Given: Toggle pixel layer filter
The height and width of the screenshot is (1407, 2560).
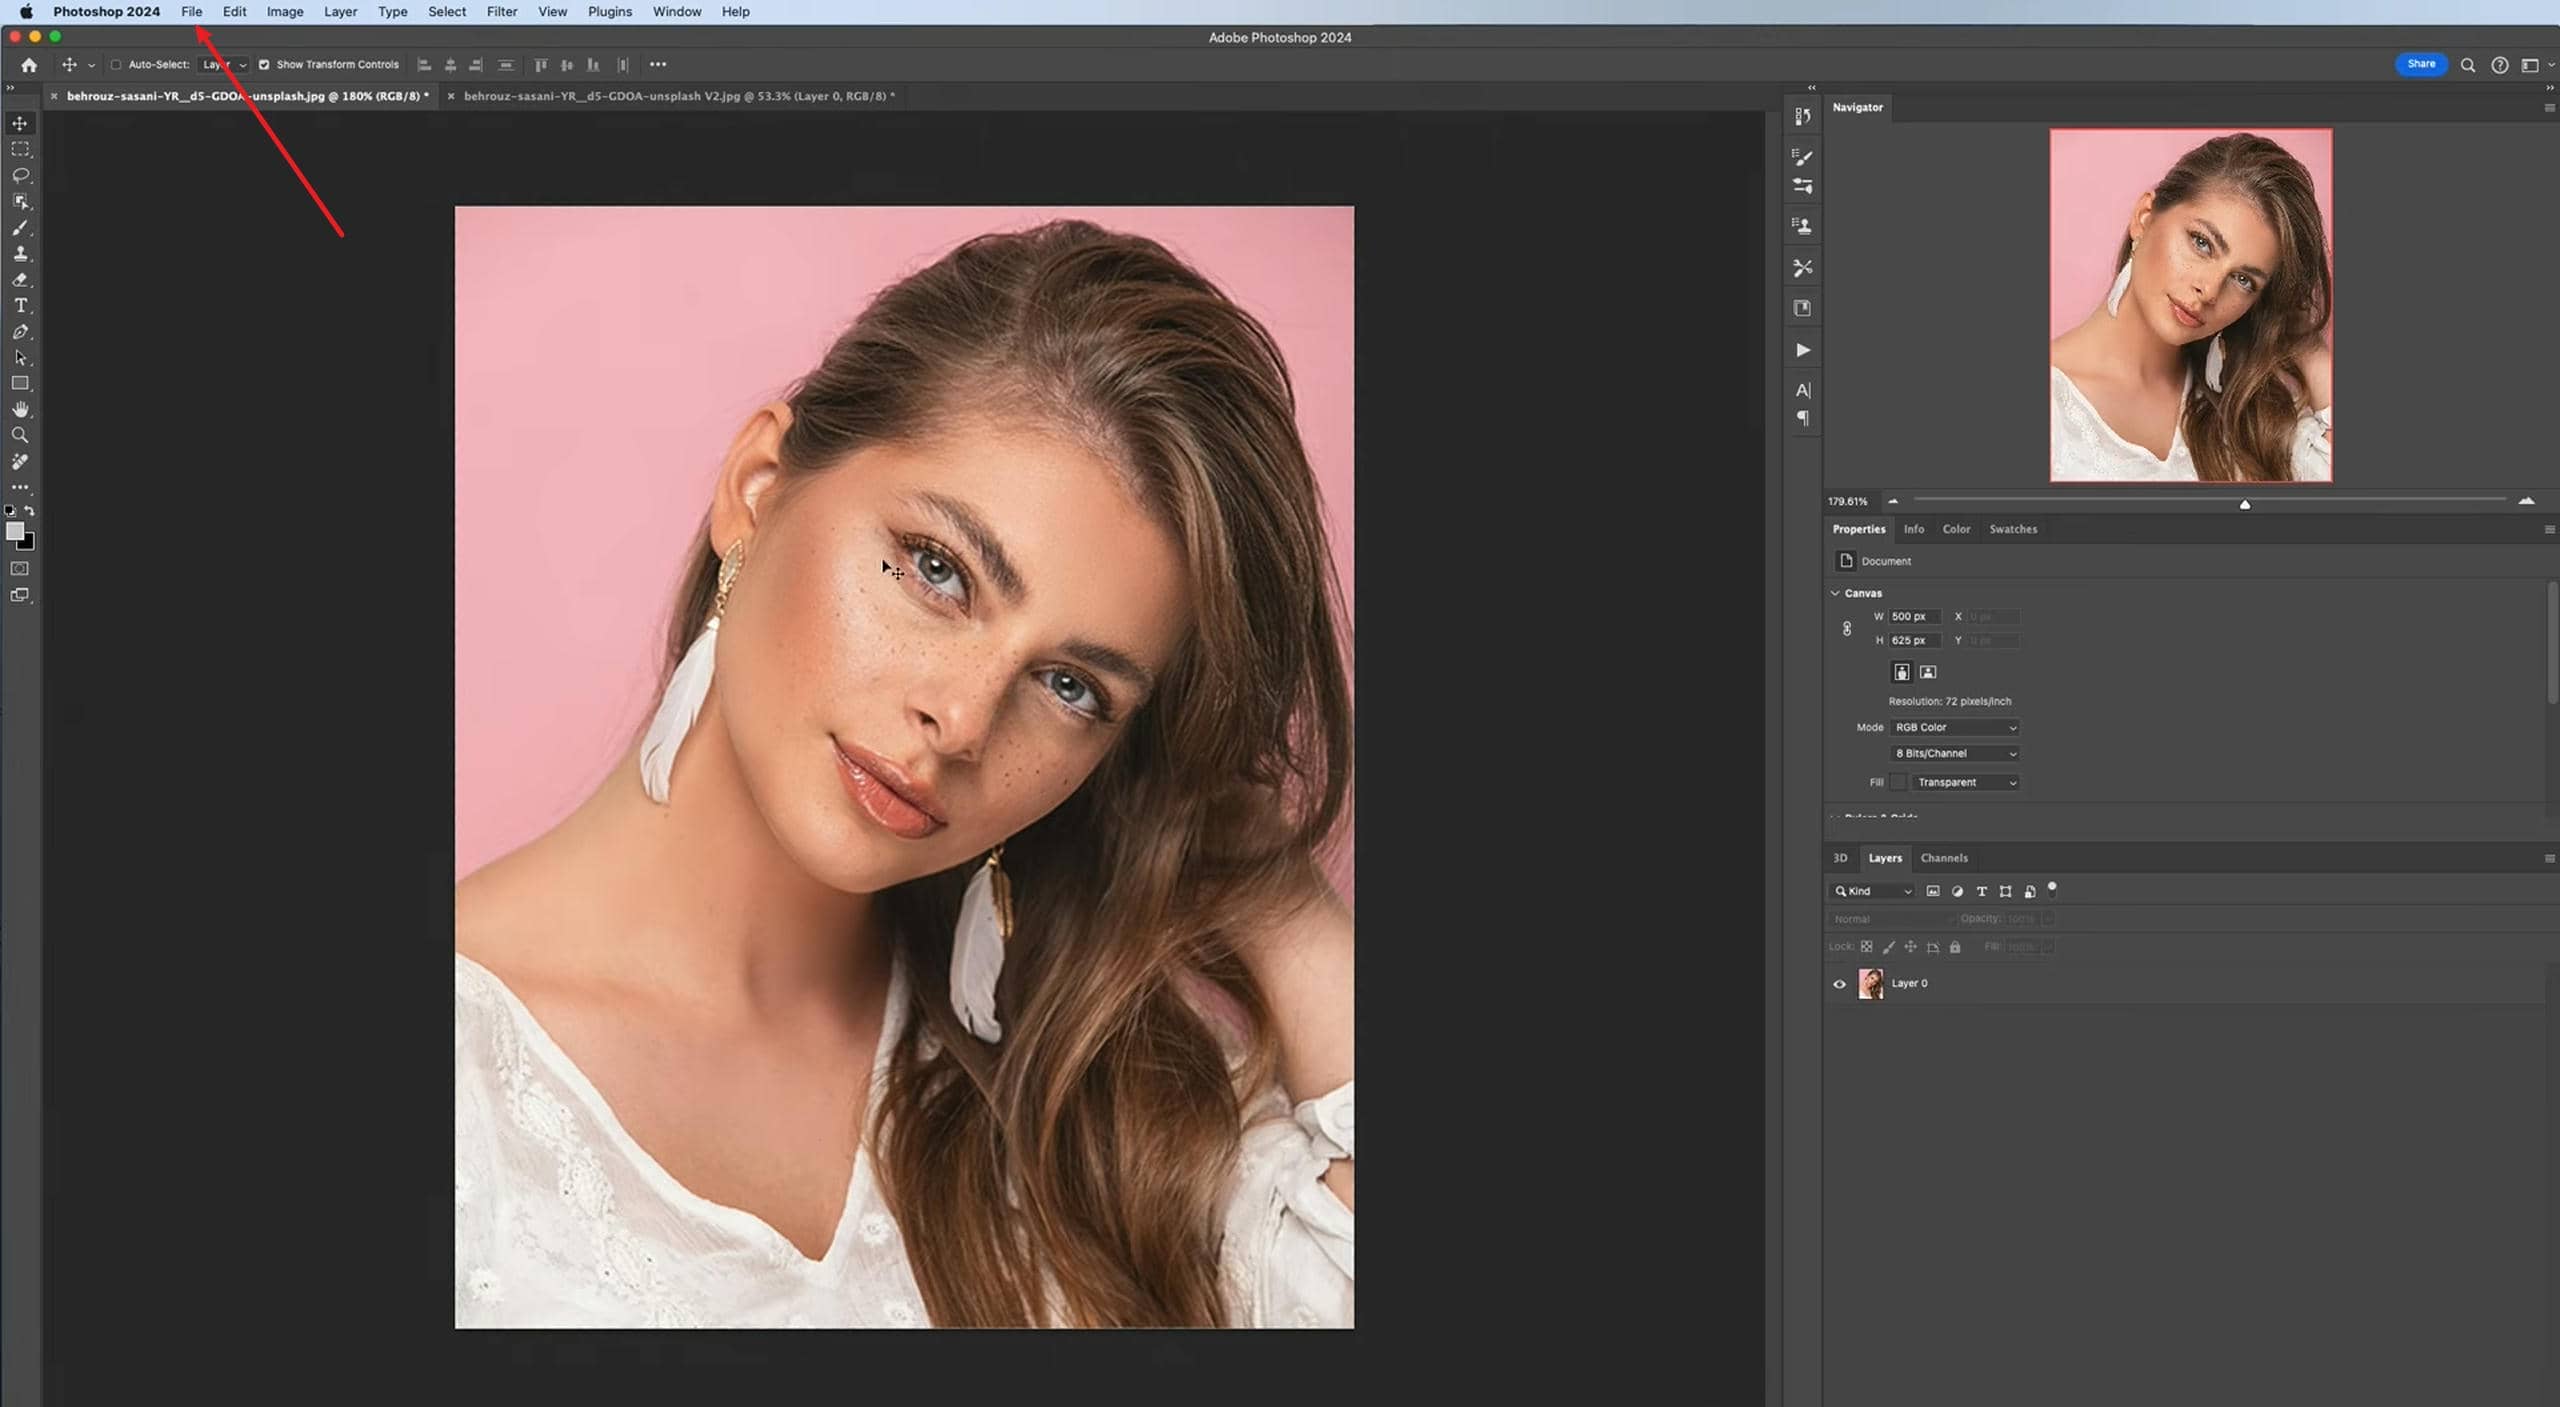Looking at the screenshot, I should (1933, 891).
